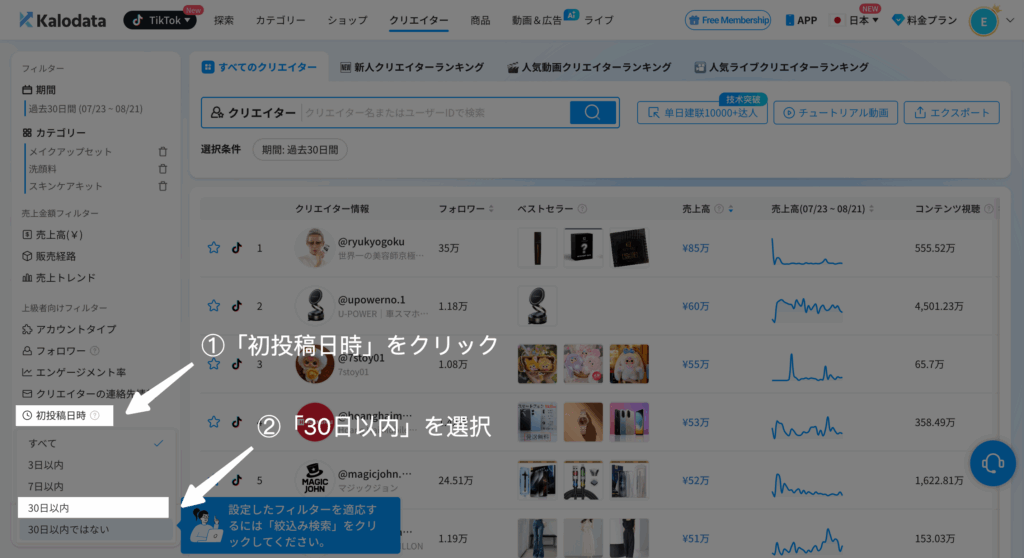Click @upowerno.1's bestseller product thumbnail

[x=537, y=306]
